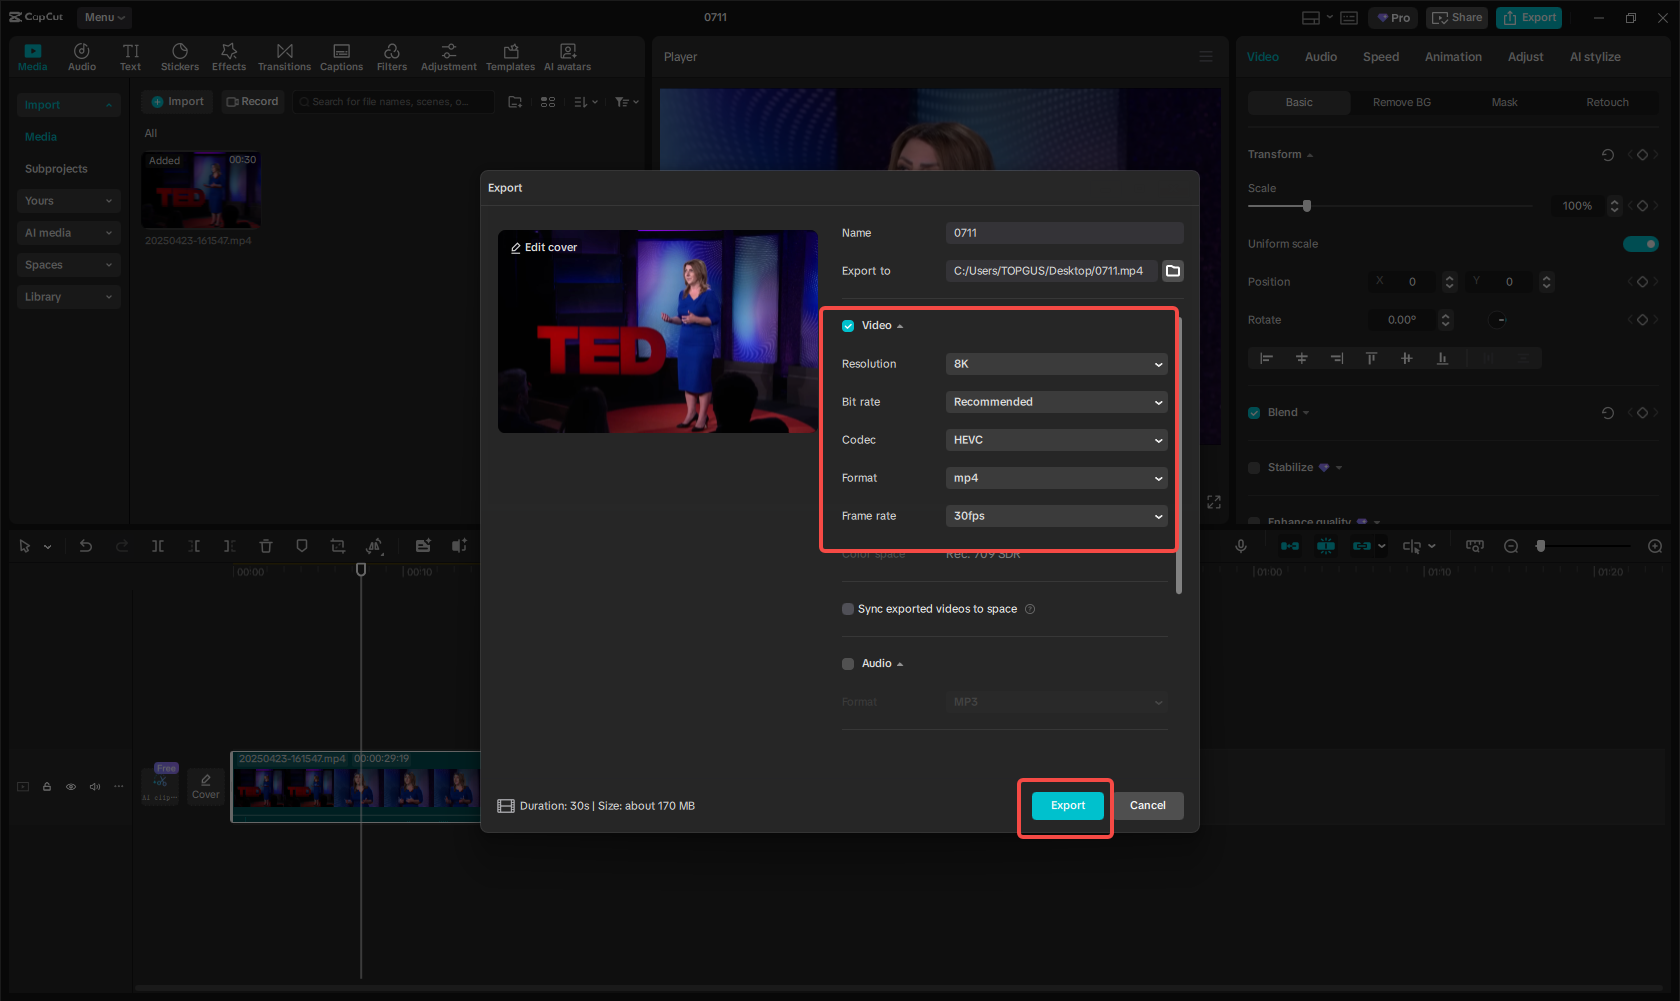
Task: Open the Codec dropdown showing HEVC
Action: click(x=1056, y=440)
